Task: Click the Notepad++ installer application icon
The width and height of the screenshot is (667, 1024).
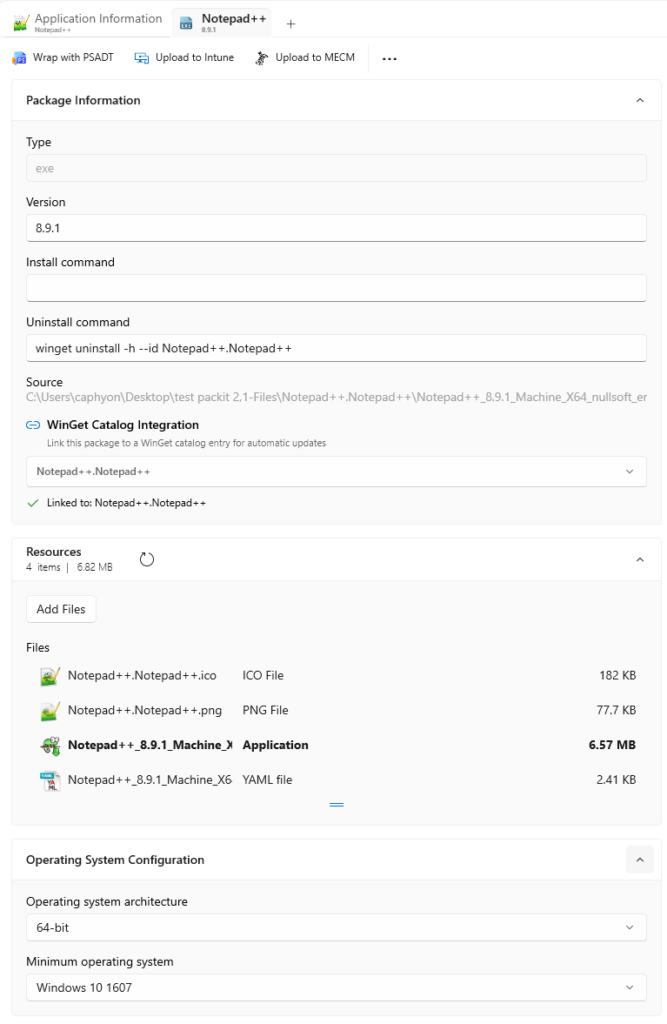Action: [x=50, y=745]
